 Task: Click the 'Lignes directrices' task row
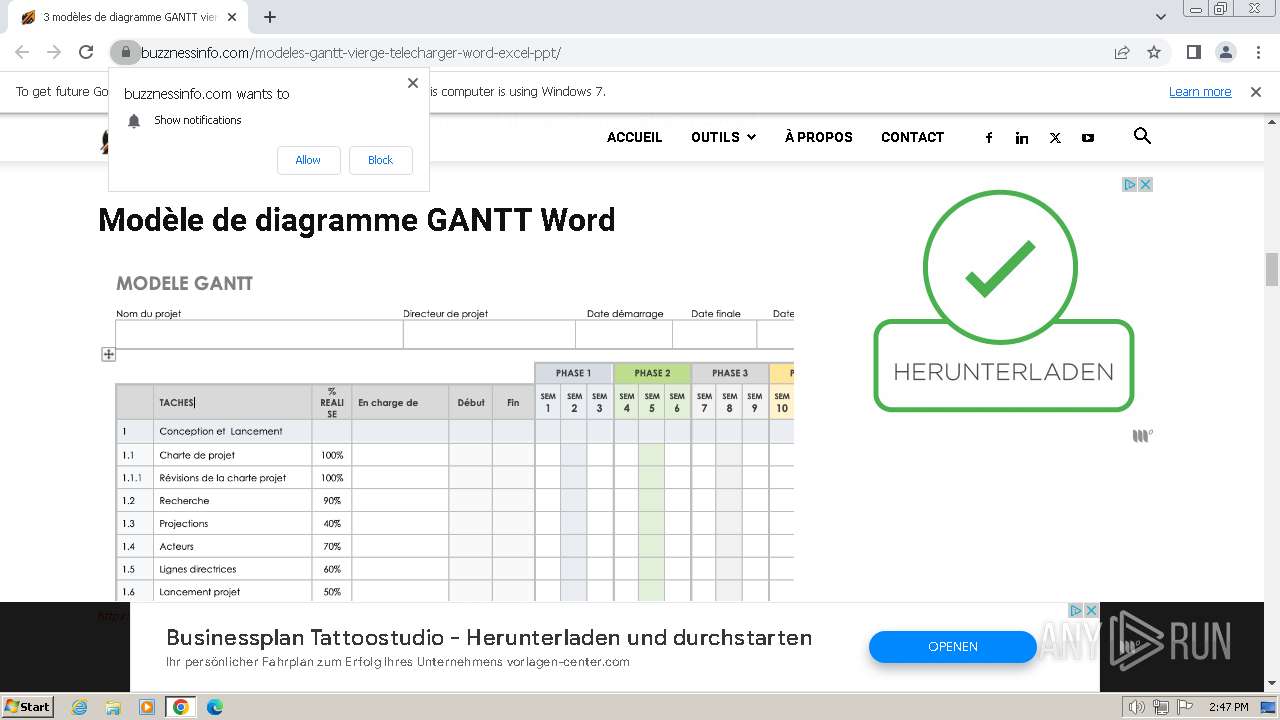pyautogui.click(x=455, y=569)
